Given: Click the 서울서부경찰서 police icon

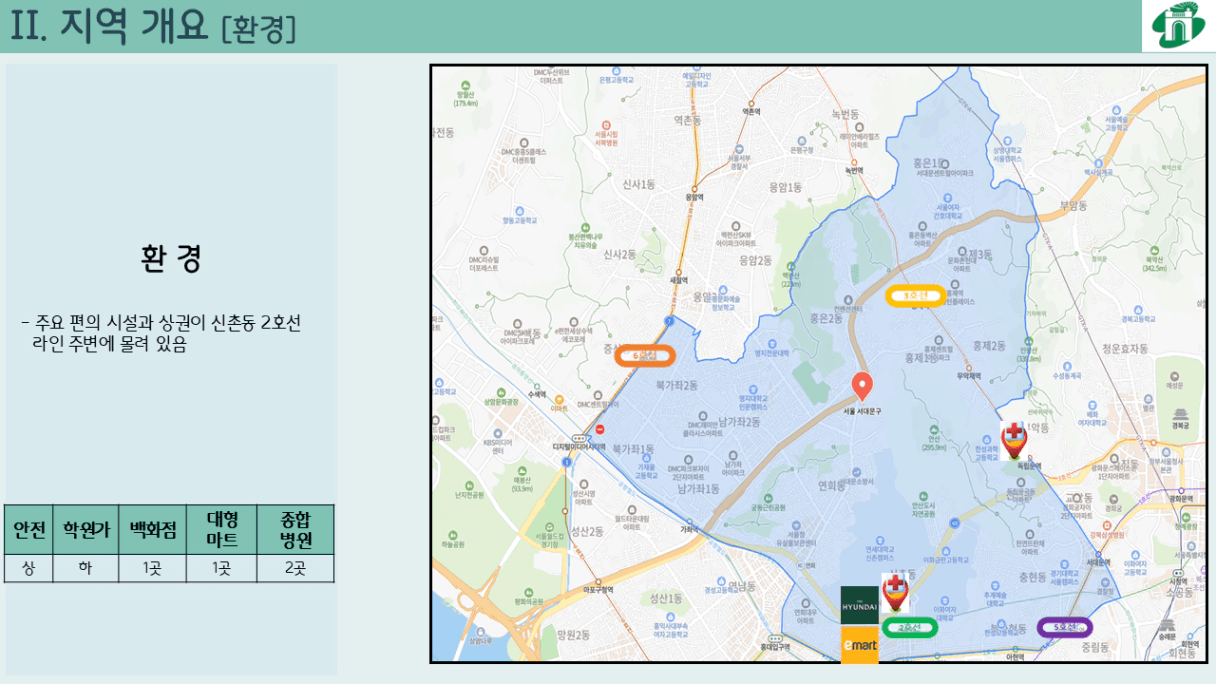Looking at the screenshot, I should click(740, 148).
